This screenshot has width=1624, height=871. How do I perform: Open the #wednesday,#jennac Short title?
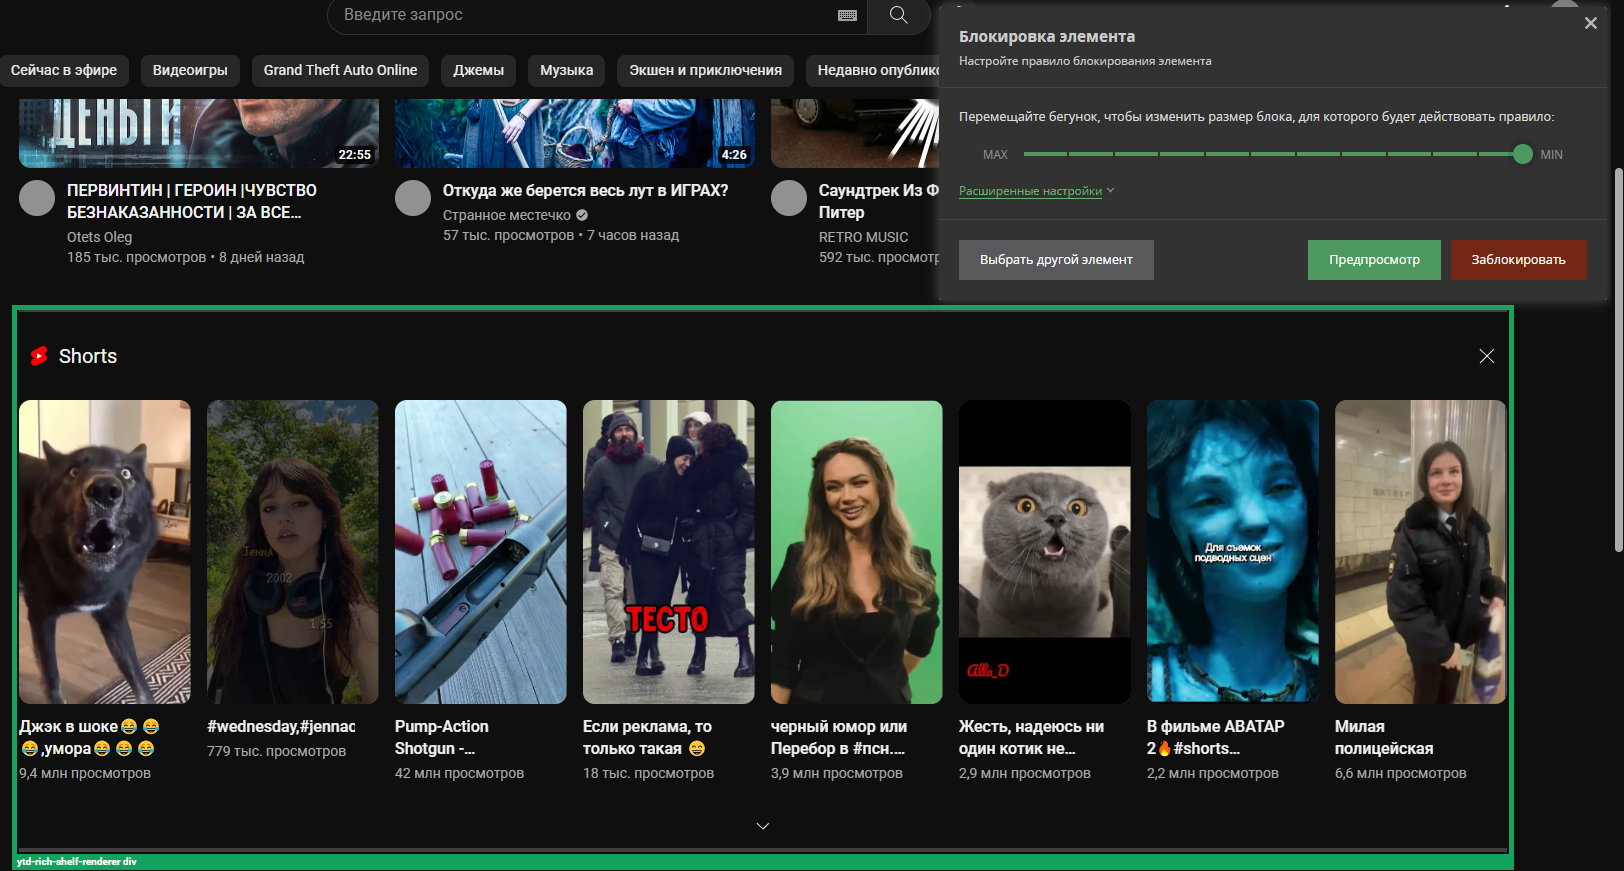click(x=281, y=726)
